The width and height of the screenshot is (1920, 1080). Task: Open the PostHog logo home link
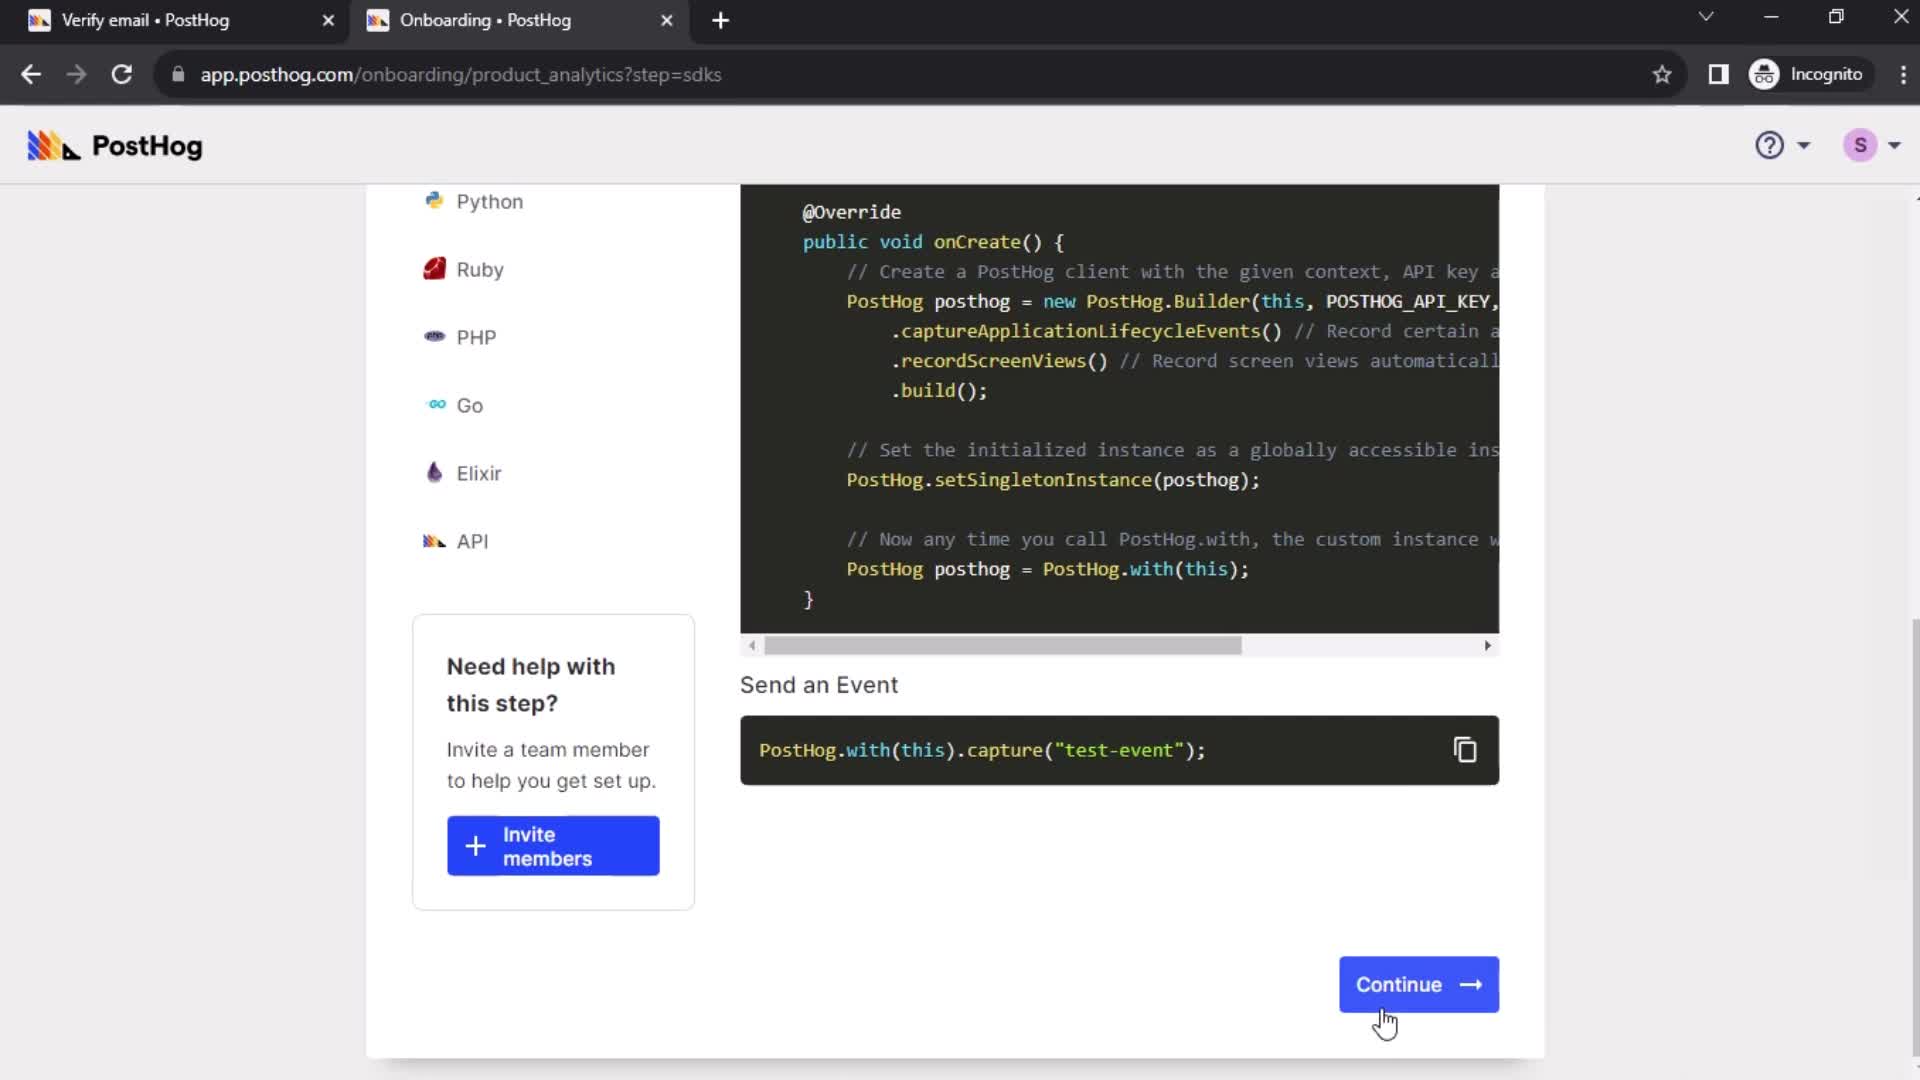click(114, 146)
